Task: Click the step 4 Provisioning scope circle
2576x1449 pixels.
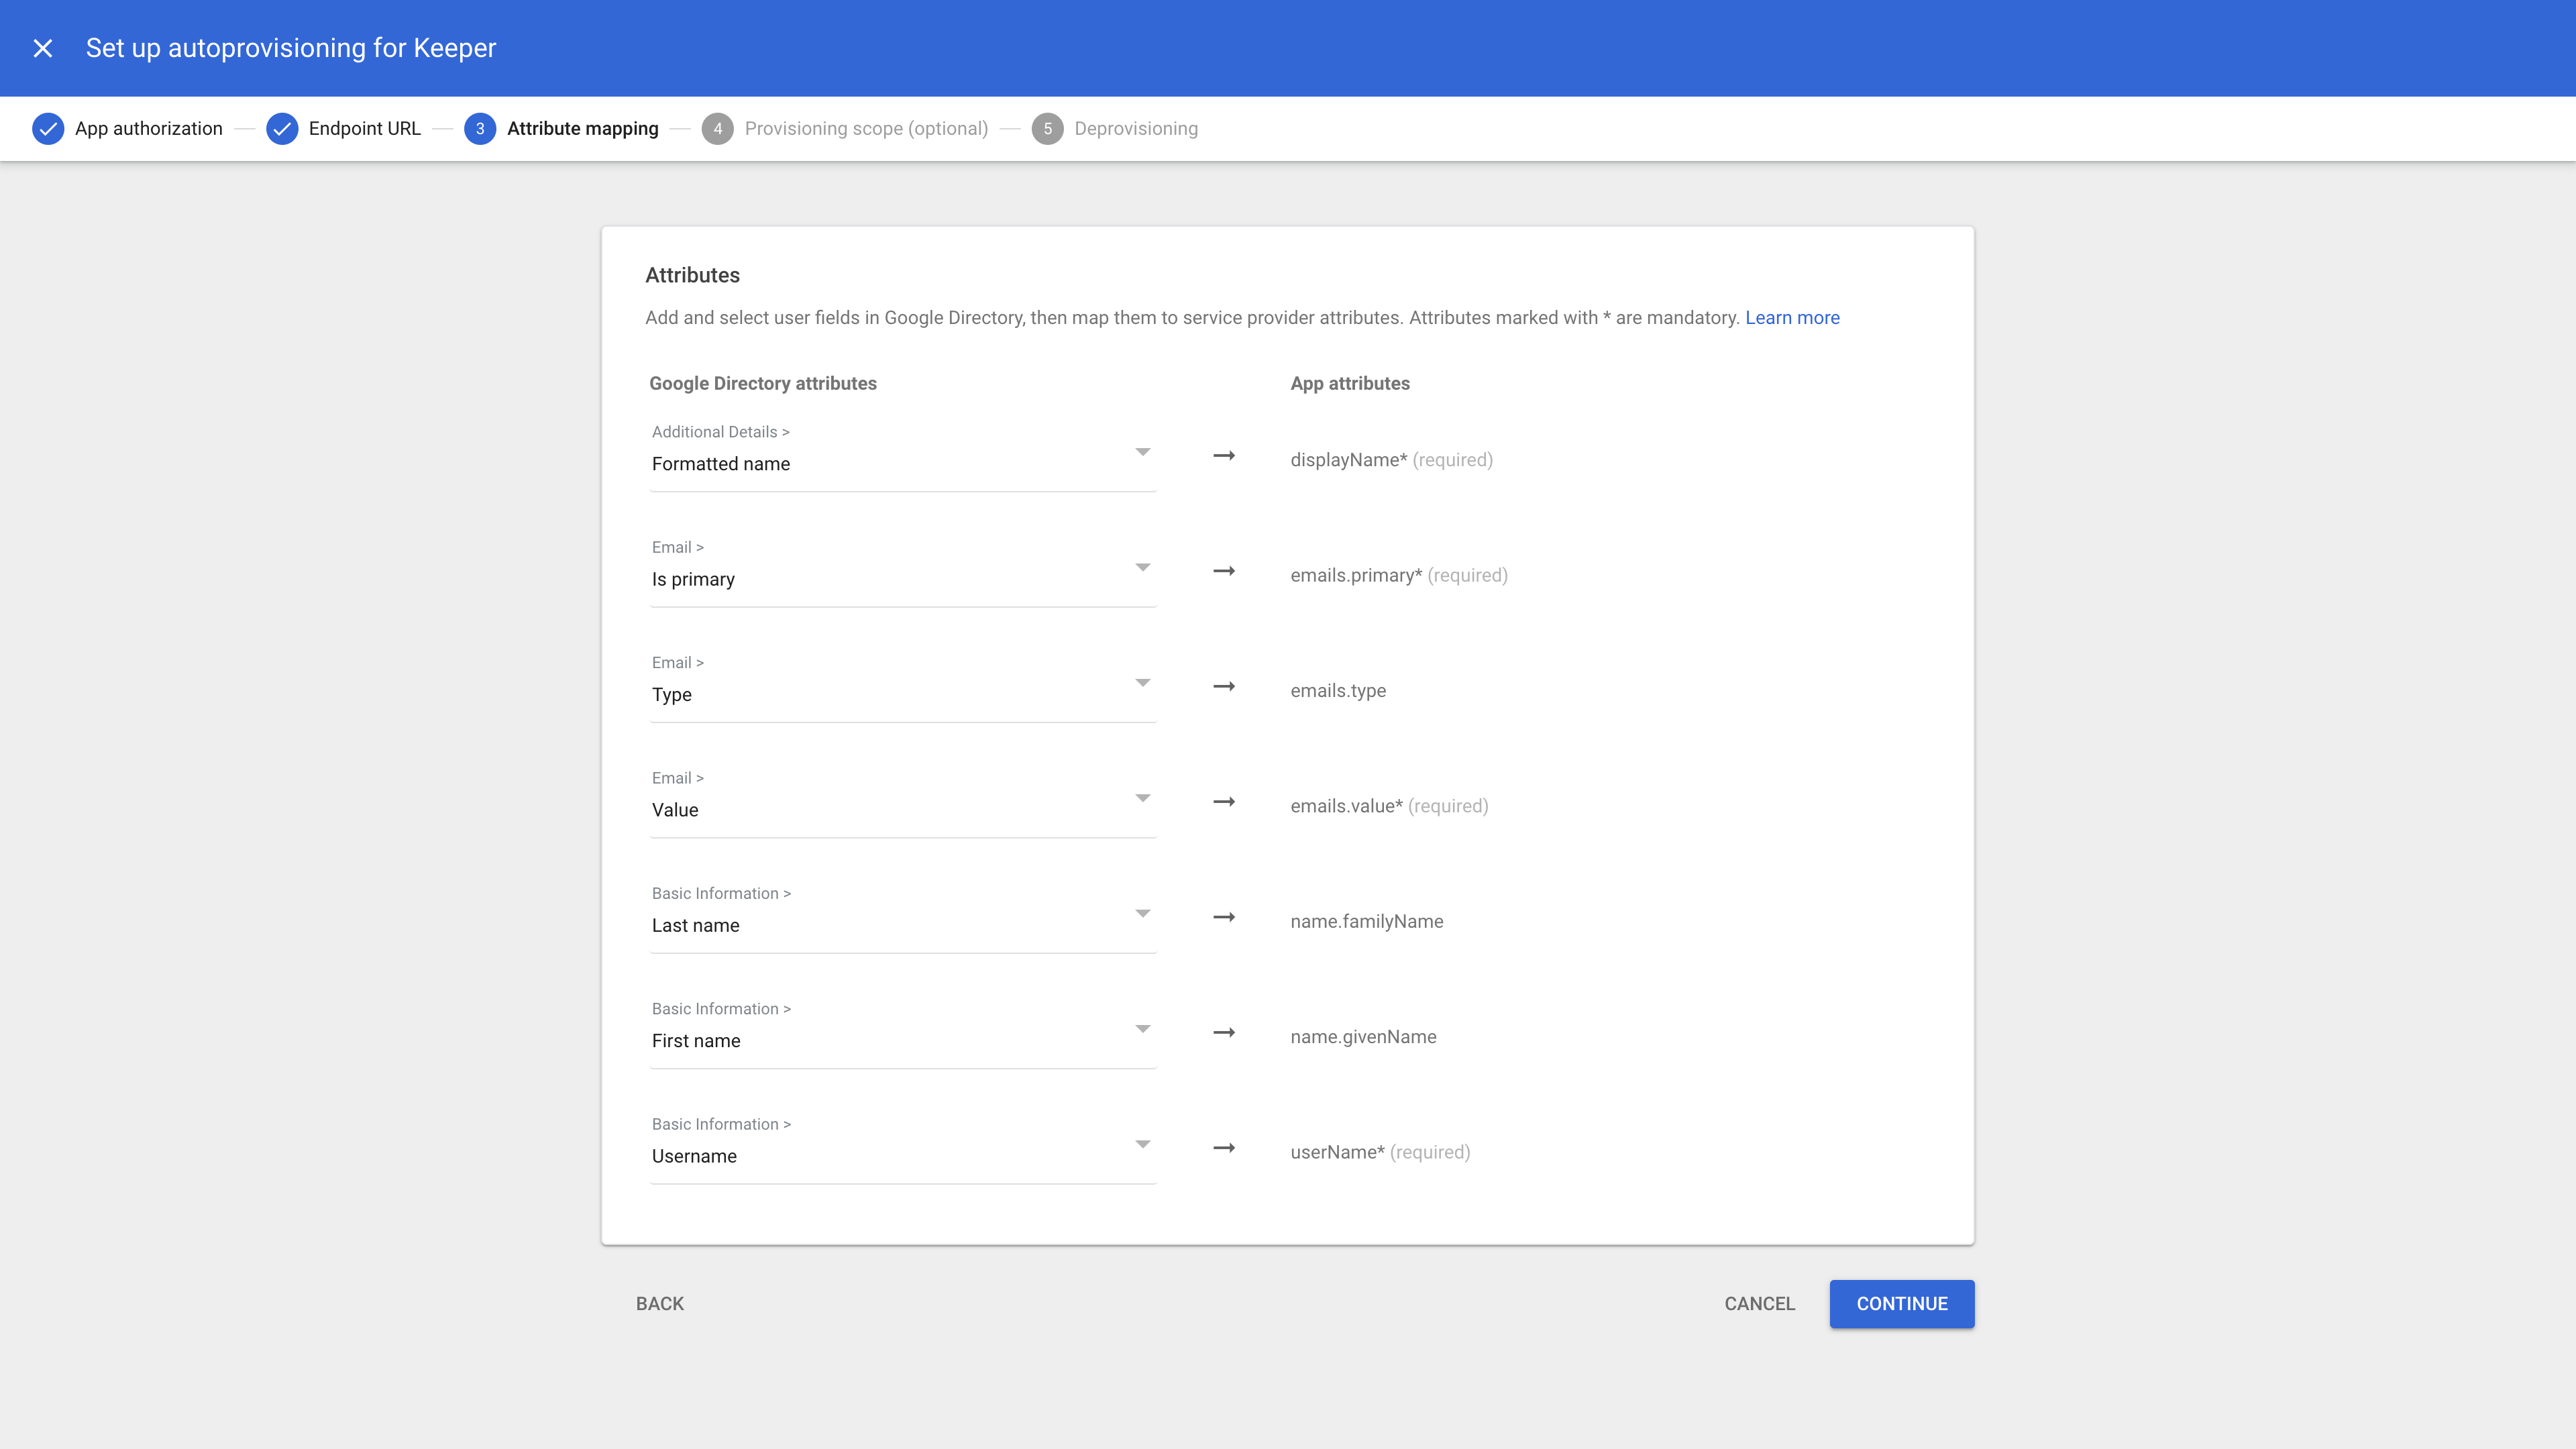Action: [717, 129]
